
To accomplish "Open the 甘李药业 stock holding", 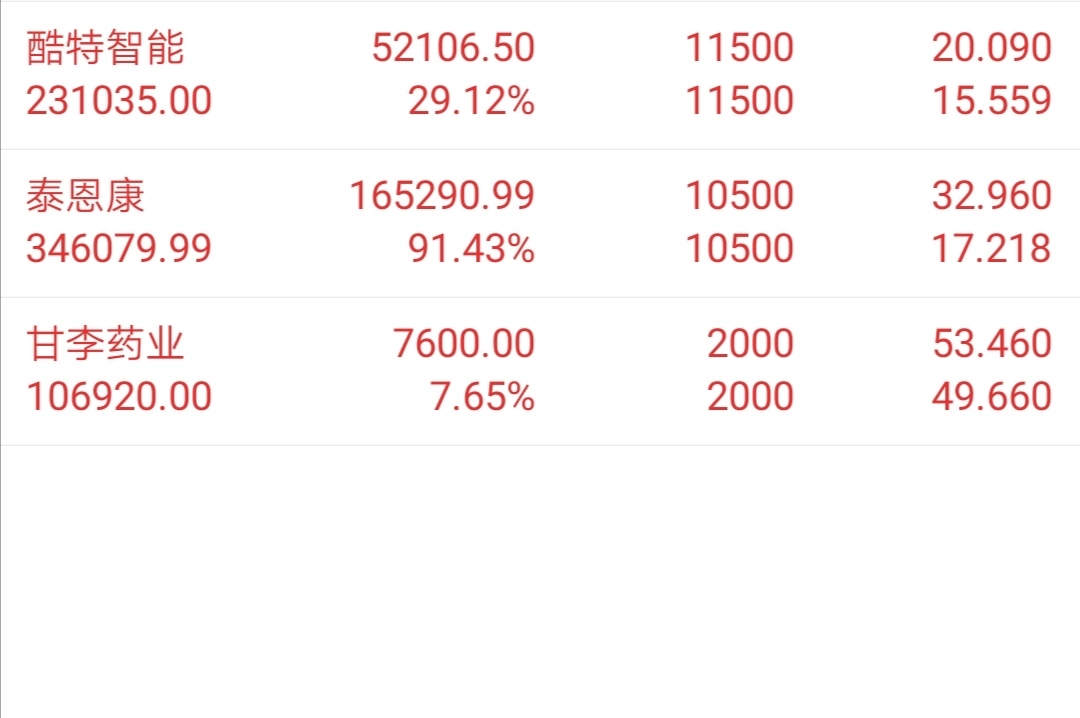I will [540, 371].
